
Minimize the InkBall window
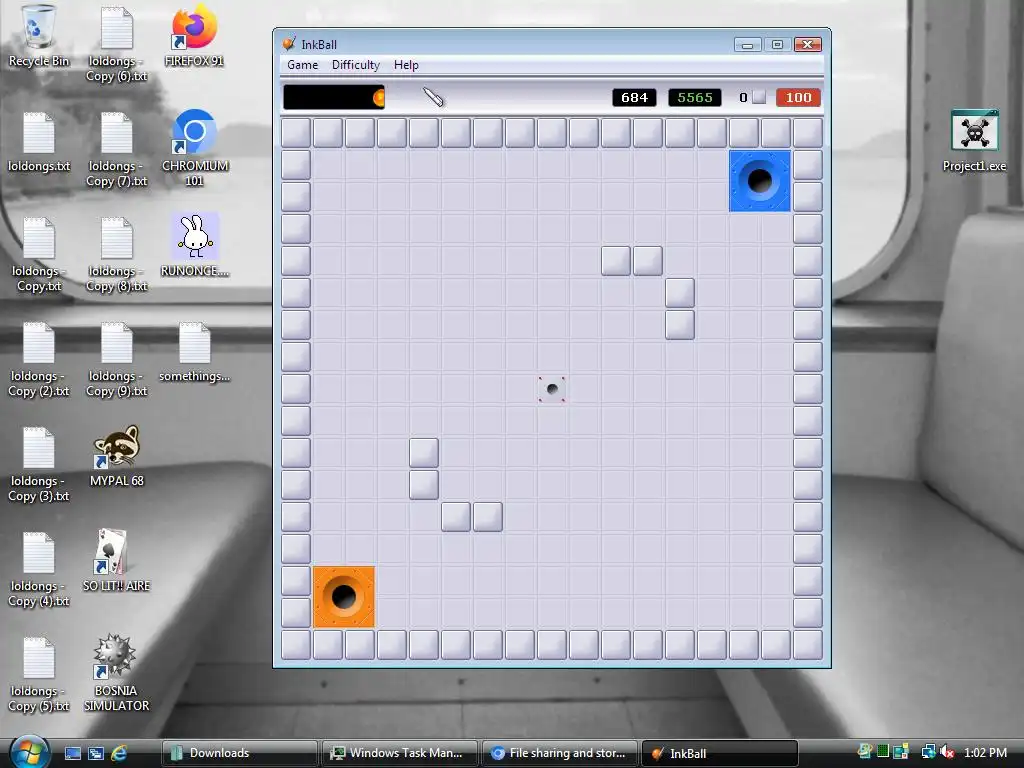tap(747, 44)
